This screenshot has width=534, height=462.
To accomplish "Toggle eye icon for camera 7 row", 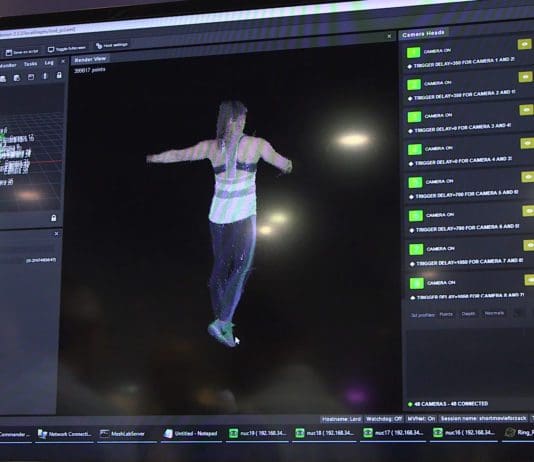I will pos(529,245).
